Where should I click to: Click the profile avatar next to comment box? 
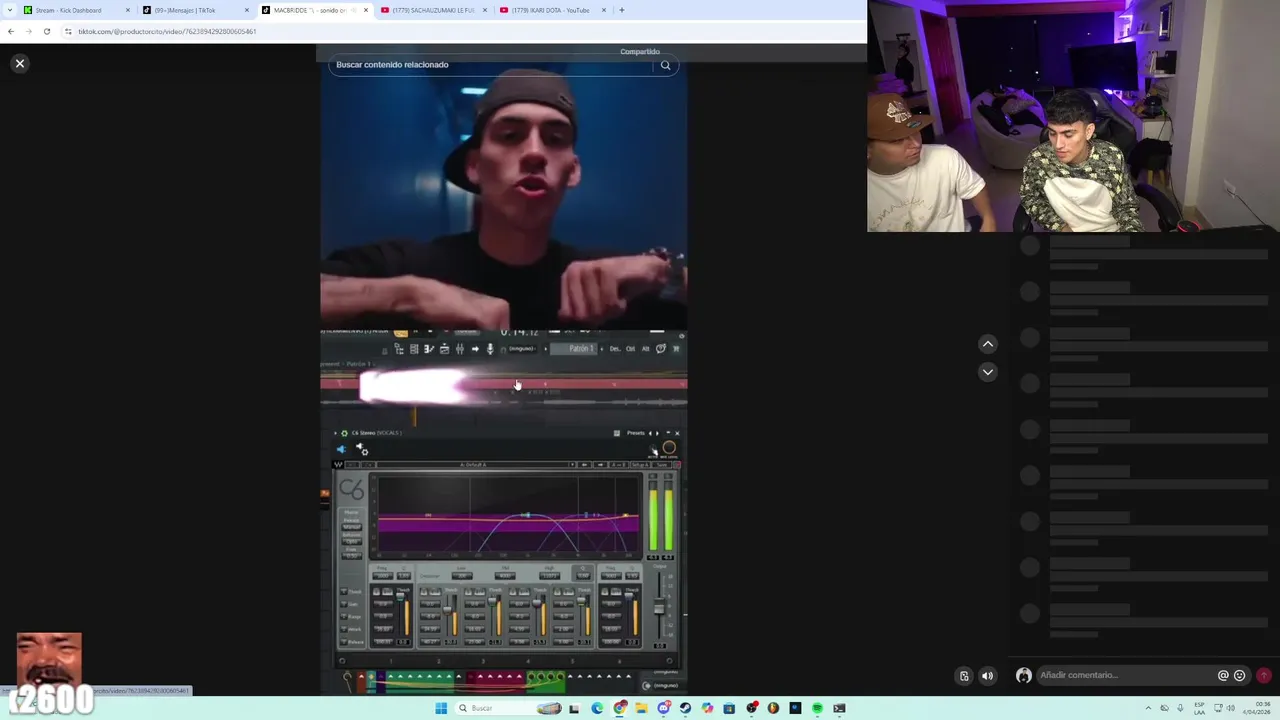coord(1023,675)
